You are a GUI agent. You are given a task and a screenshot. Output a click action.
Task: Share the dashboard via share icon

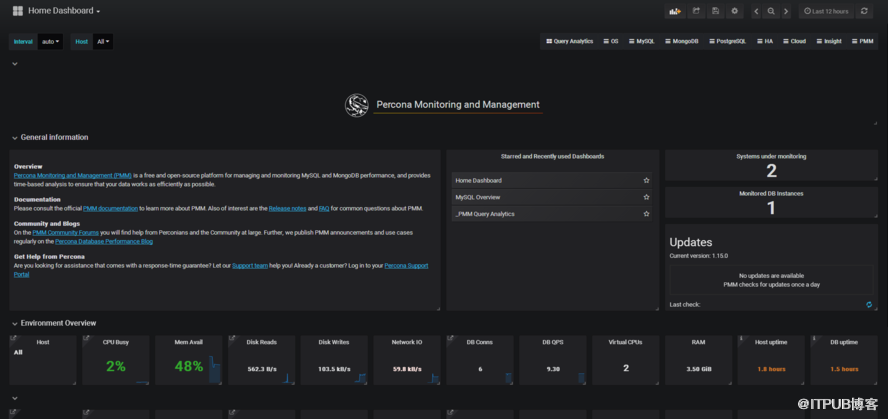point(697,11)
